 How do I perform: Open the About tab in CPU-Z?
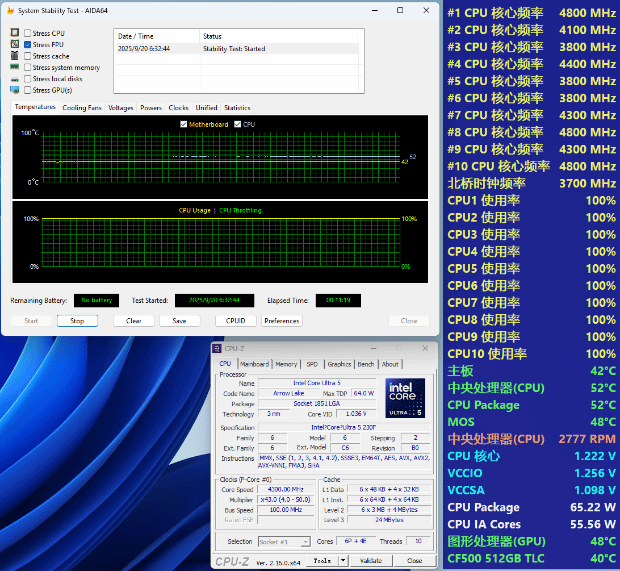pos(390,364)
